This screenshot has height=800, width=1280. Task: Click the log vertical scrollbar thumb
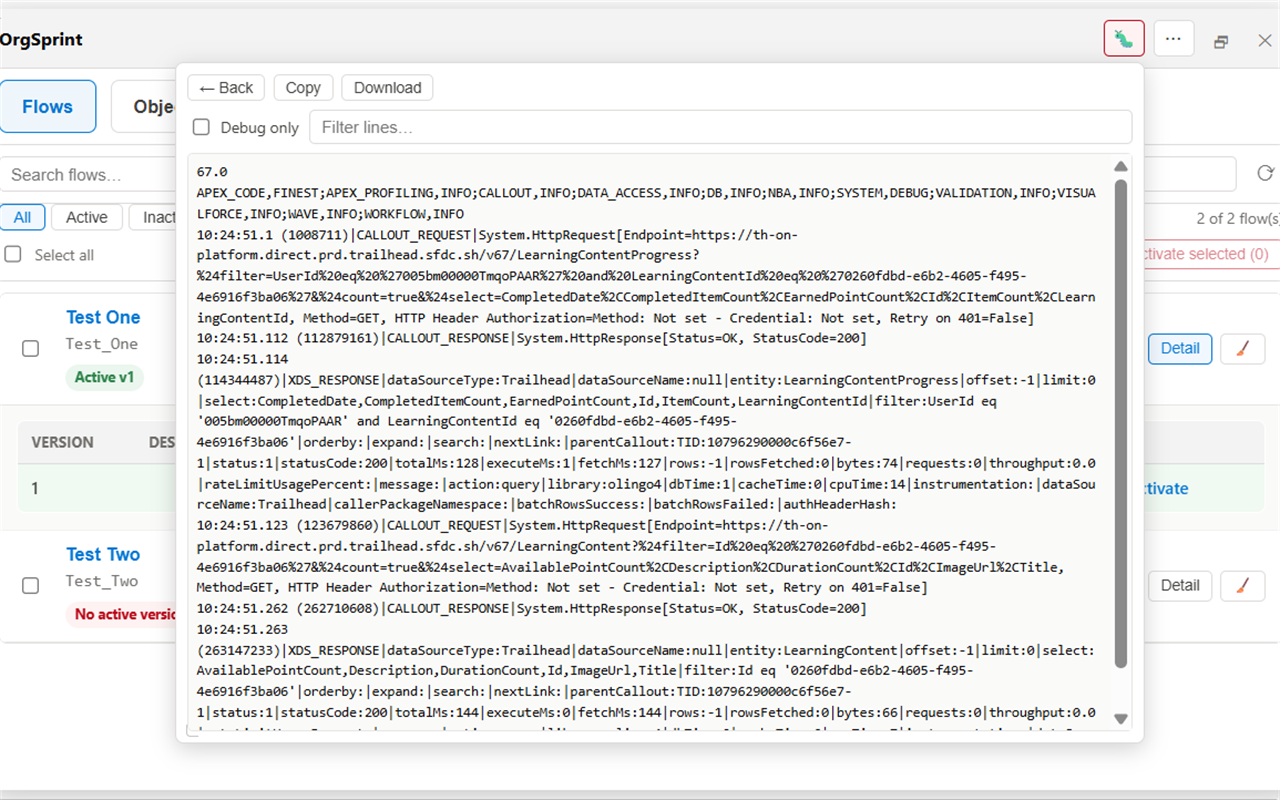click(x=1121, y=423)
